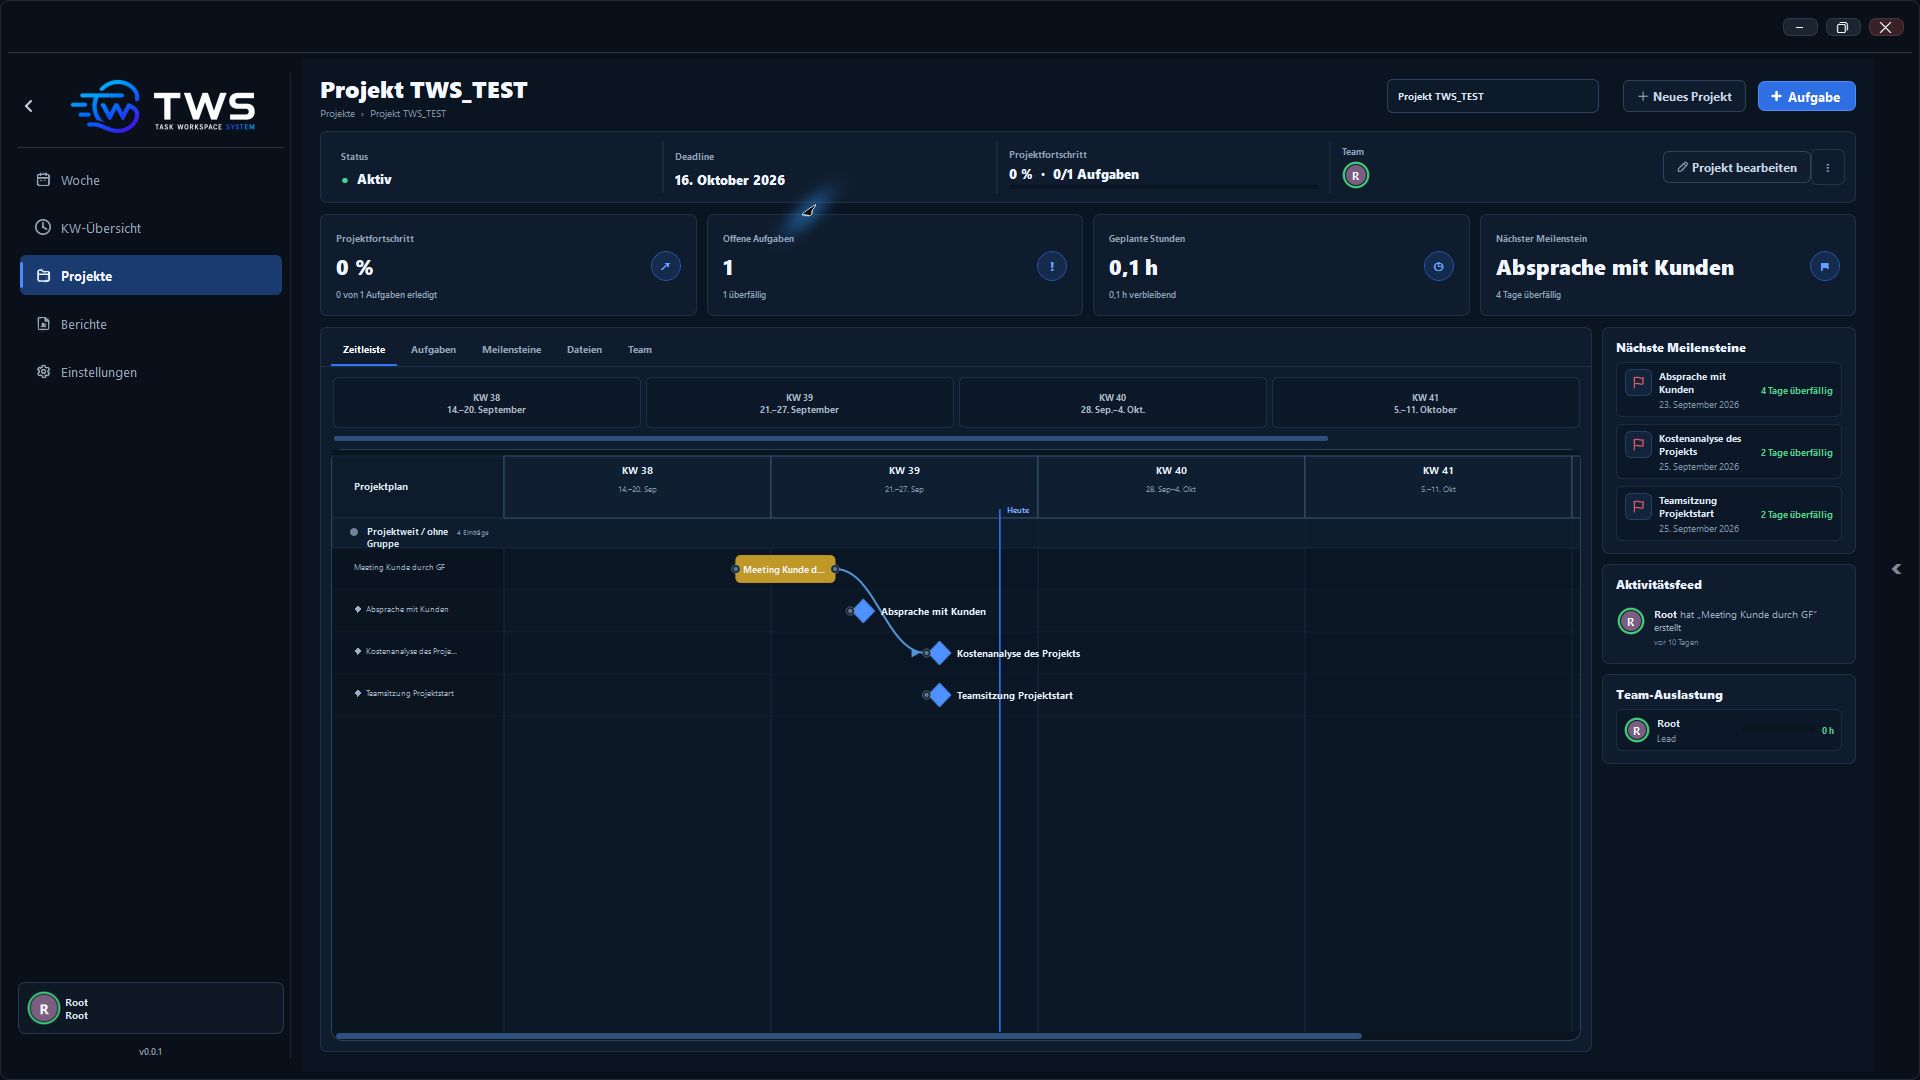Open the Woche view in the sidebar
Screen dimensions: 1920x1080
click(x=150, y=180)
